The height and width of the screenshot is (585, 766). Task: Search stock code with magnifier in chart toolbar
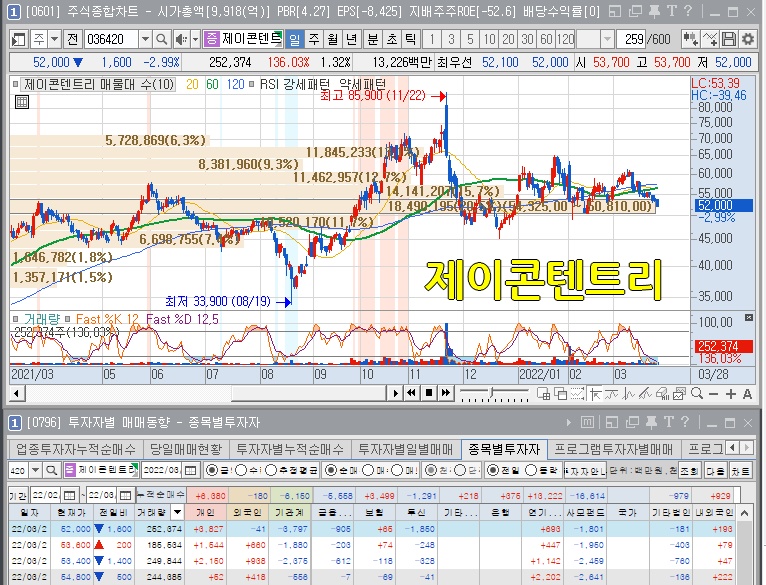[x=162, y=39]
